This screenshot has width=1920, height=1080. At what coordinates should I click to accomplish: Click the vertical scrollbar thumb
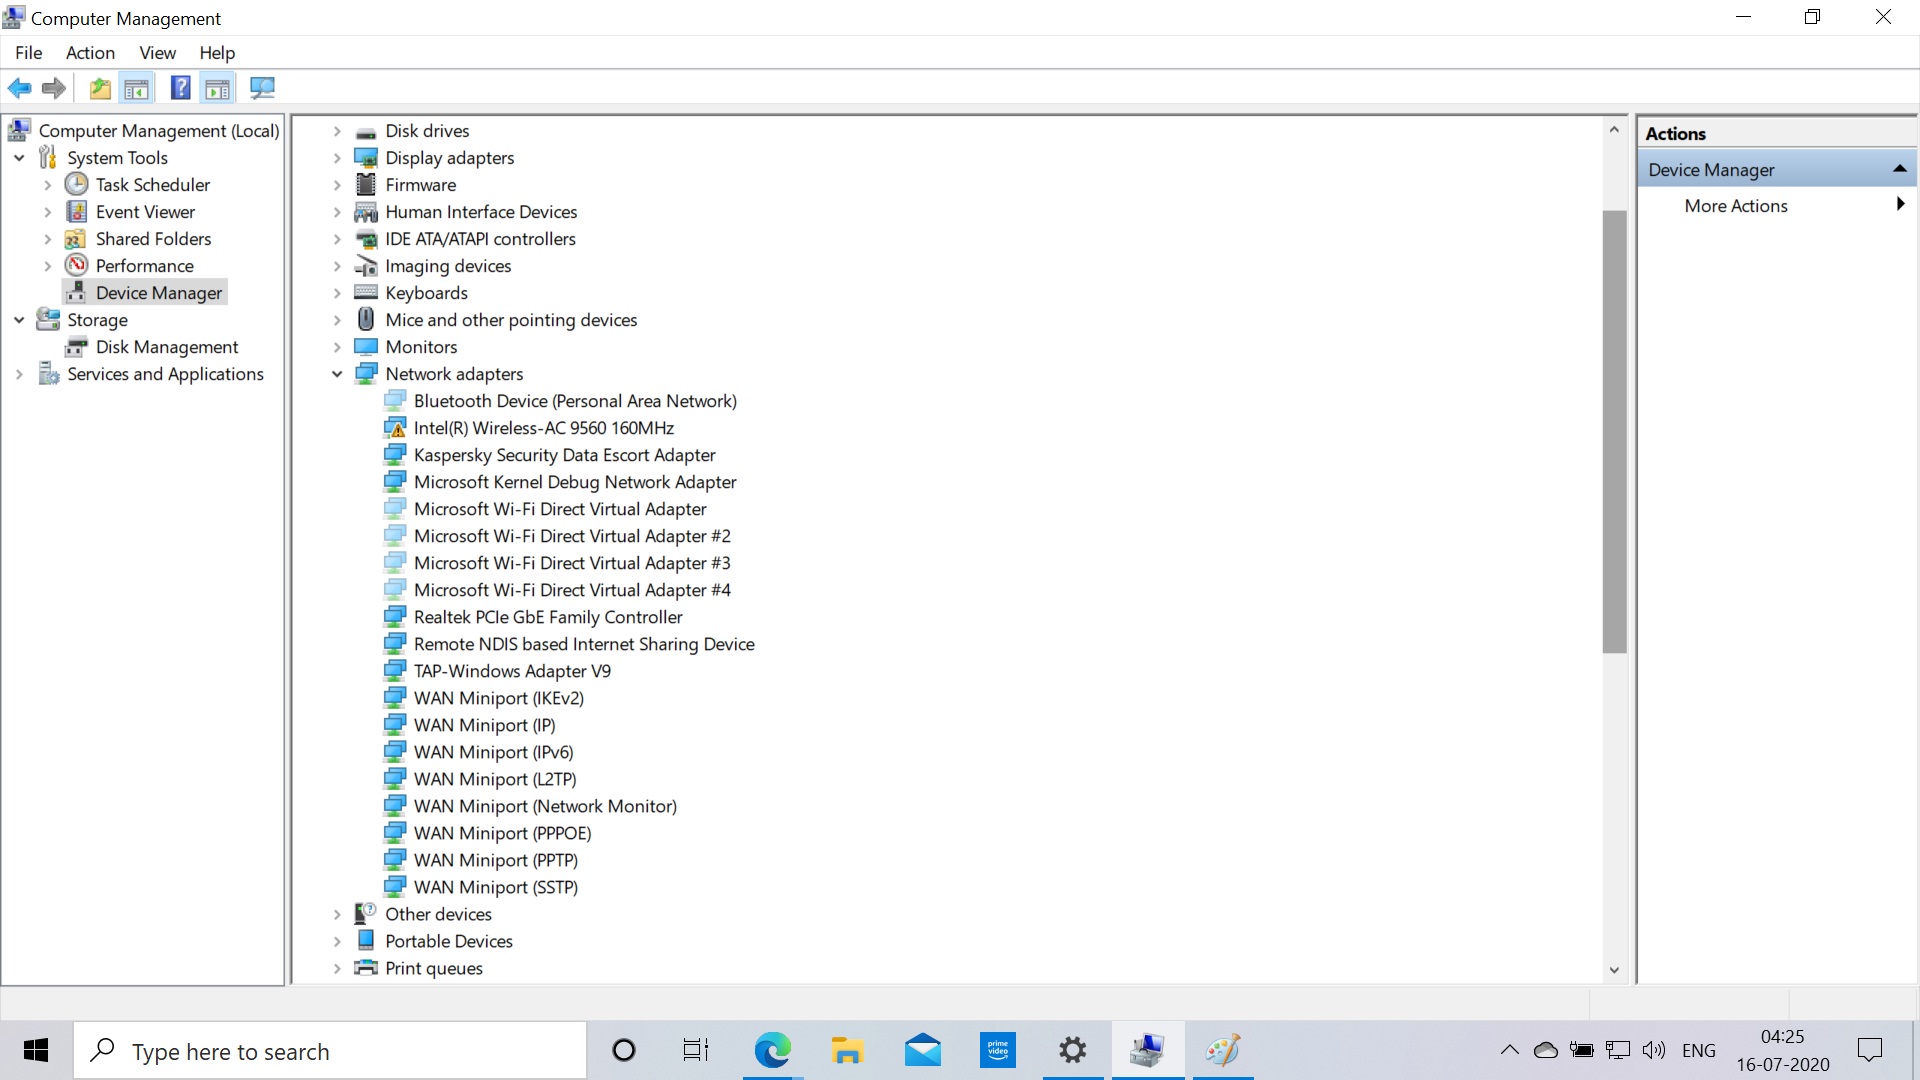pos(1614,431)
